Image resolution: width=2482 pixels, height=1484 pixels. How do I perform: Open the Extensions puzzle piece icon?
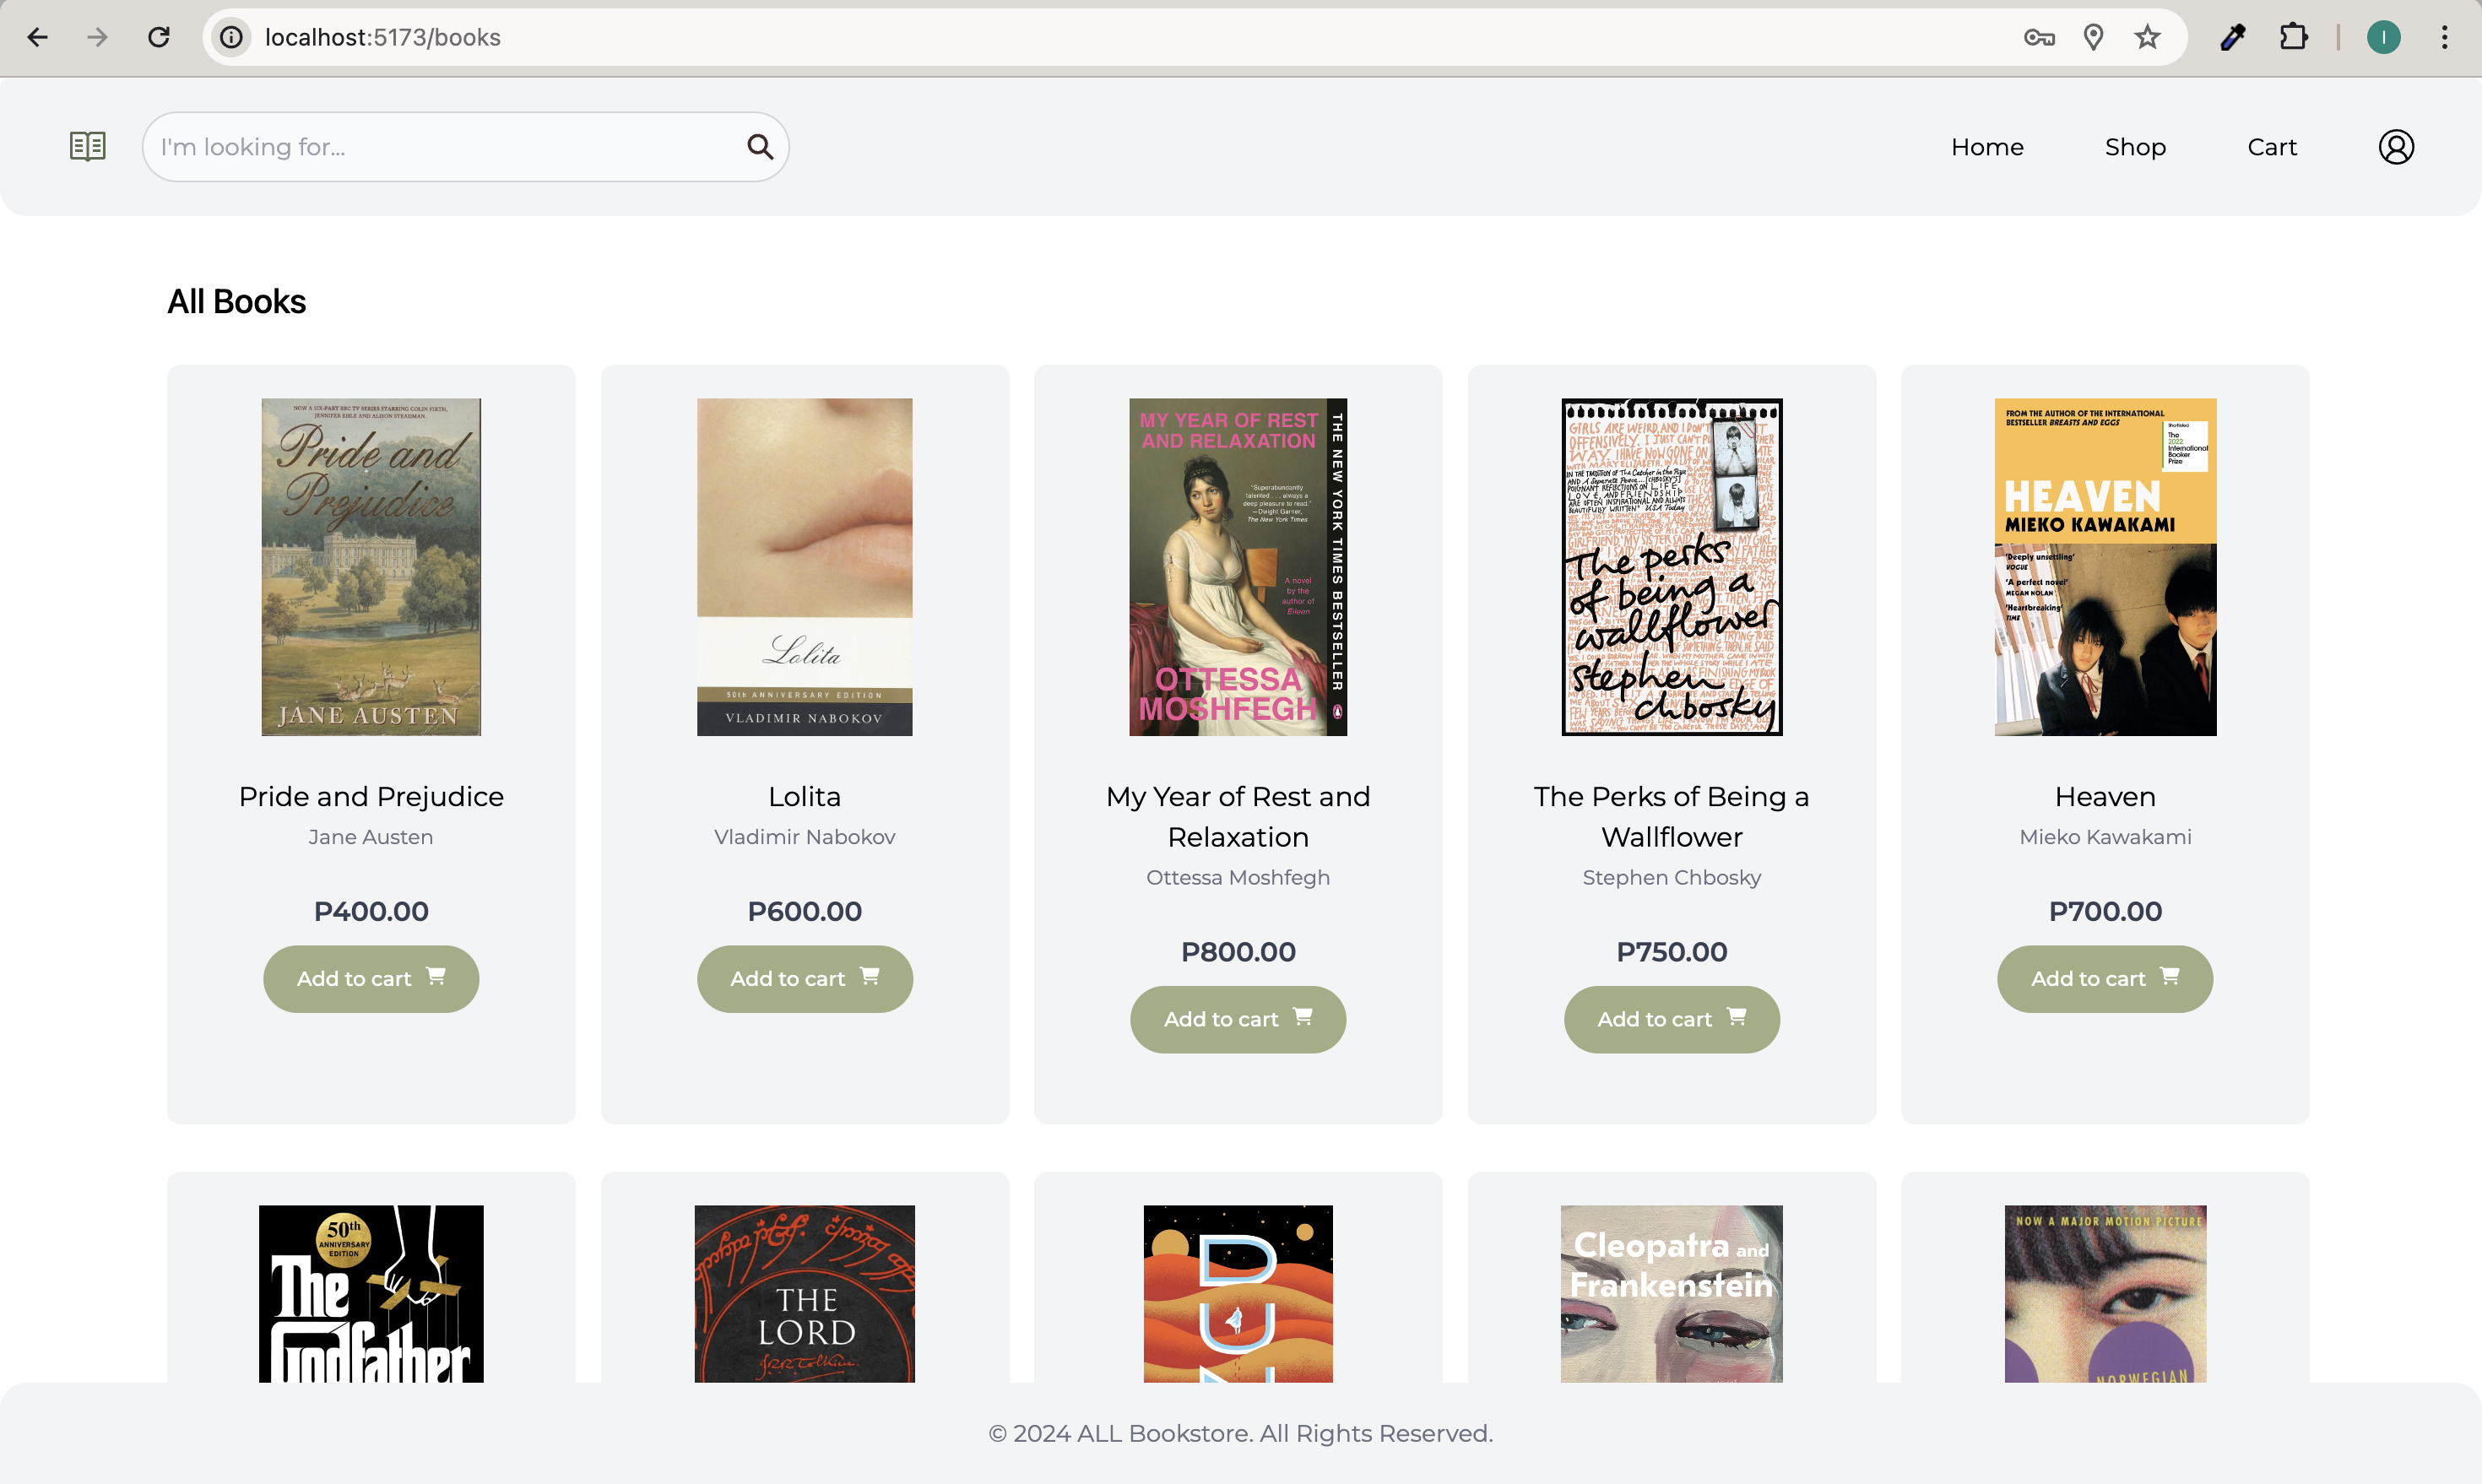click(x=2294, y=37)
